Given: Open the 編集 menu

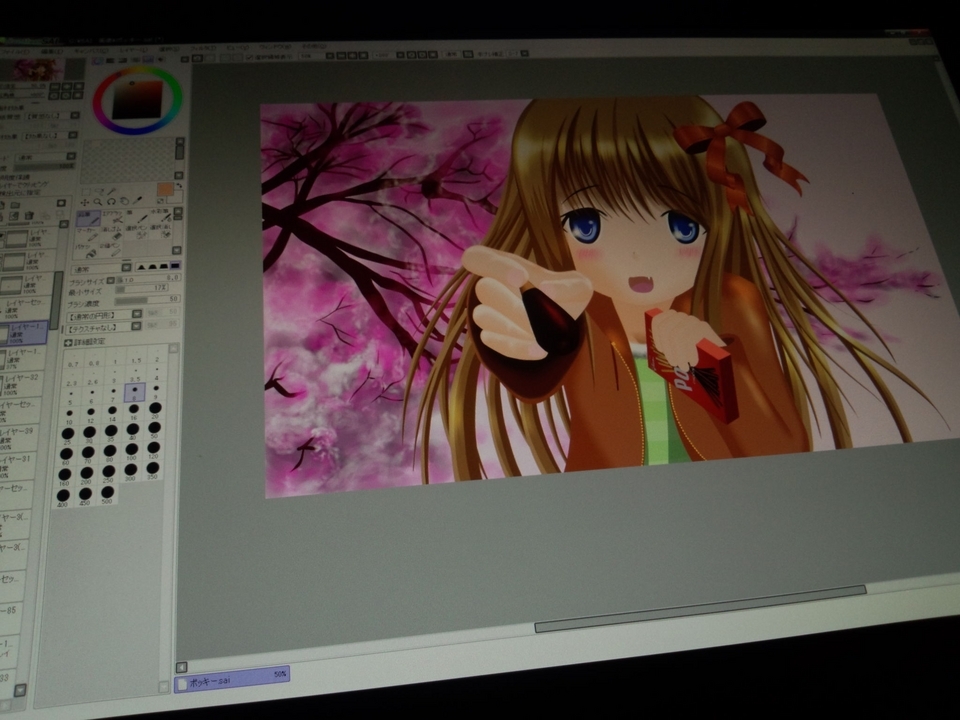Looking at the screenshot, I should coord(51,51).
